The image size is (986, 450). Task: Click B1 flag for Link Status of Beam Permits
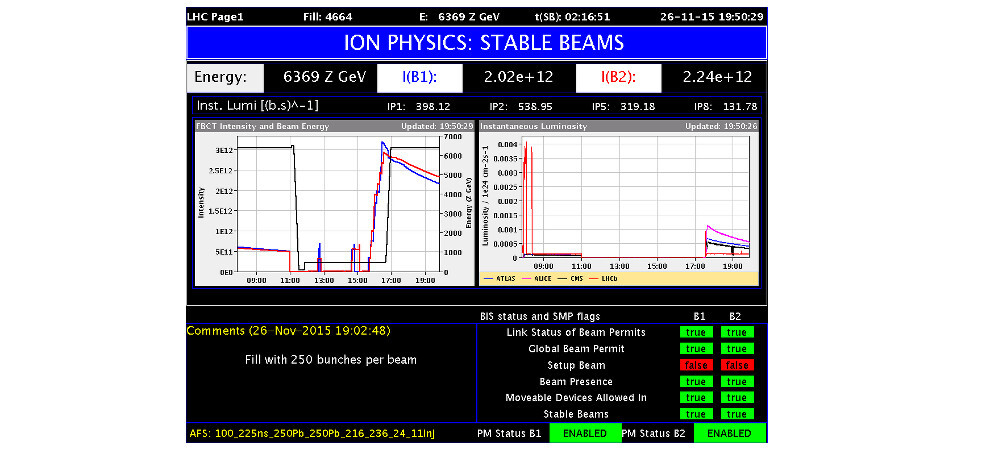click(695, 332)
